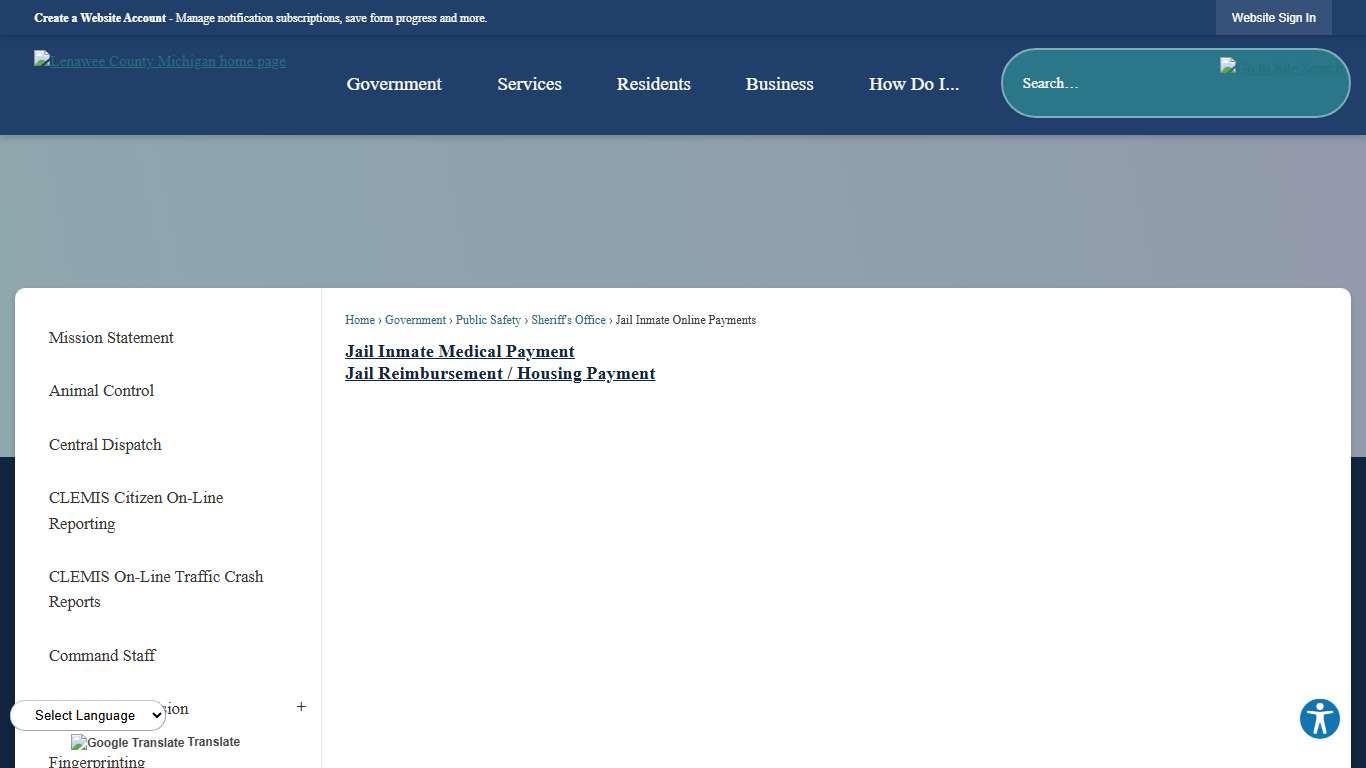
Task: Select the Residents menu item
Action: pyautogui.click(x=653, y=84)
